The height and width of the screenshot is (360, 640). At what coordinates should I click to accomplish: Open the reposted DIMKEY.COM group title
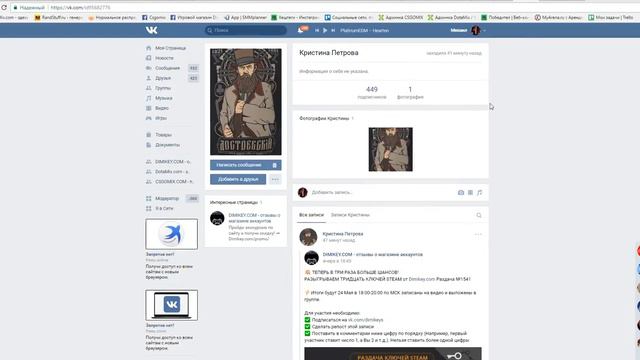(x=373, y=254)
